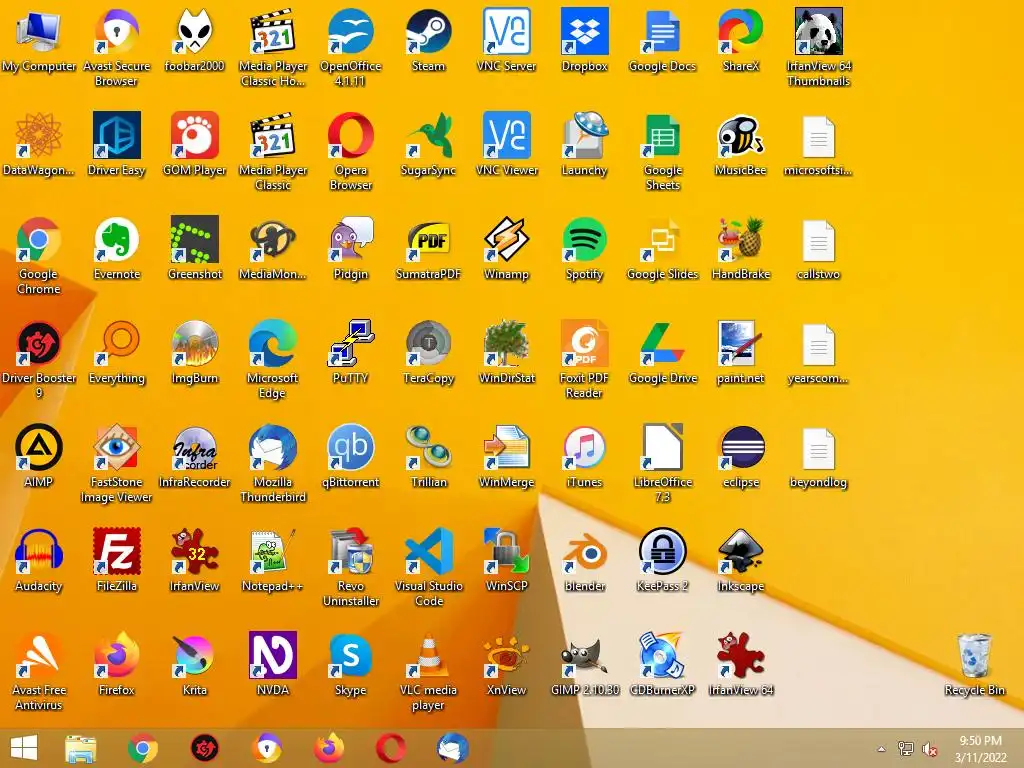The width and height of the screenshot is (1024, 768).
Task: Select the paint.net shortcut
Action: 741,344
